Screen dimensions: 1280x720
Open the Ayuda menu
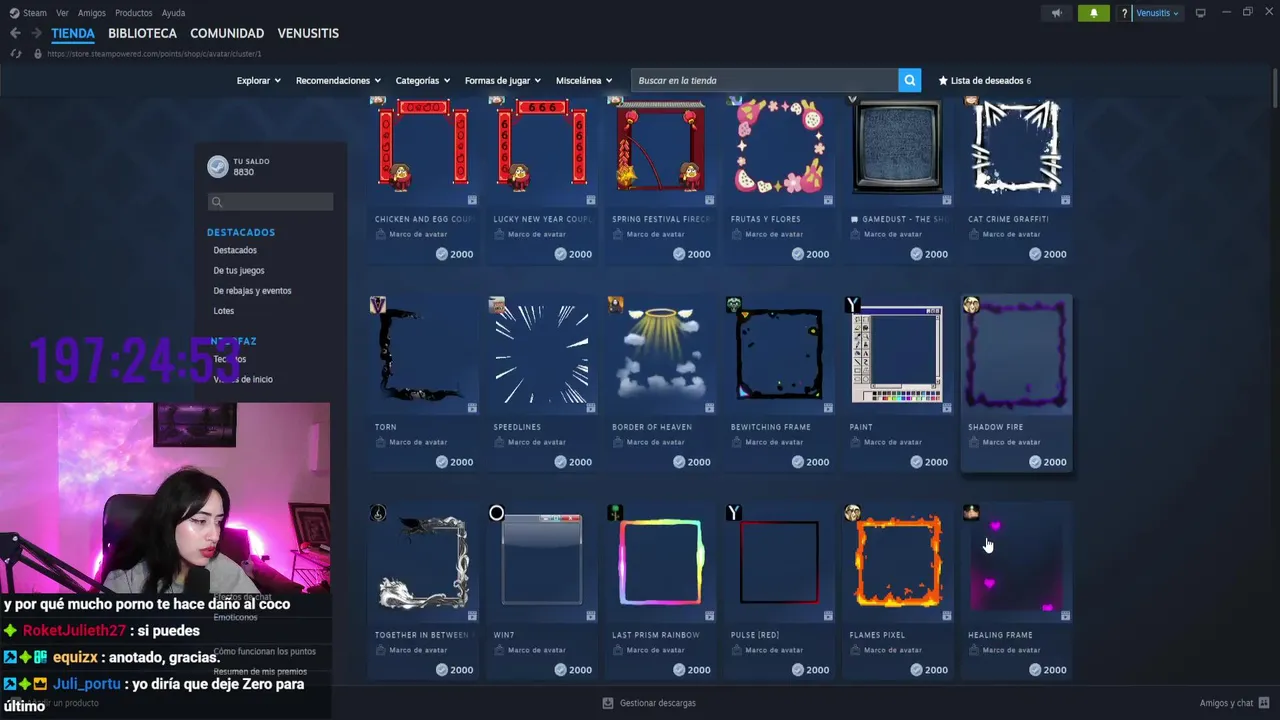(173, 13)
